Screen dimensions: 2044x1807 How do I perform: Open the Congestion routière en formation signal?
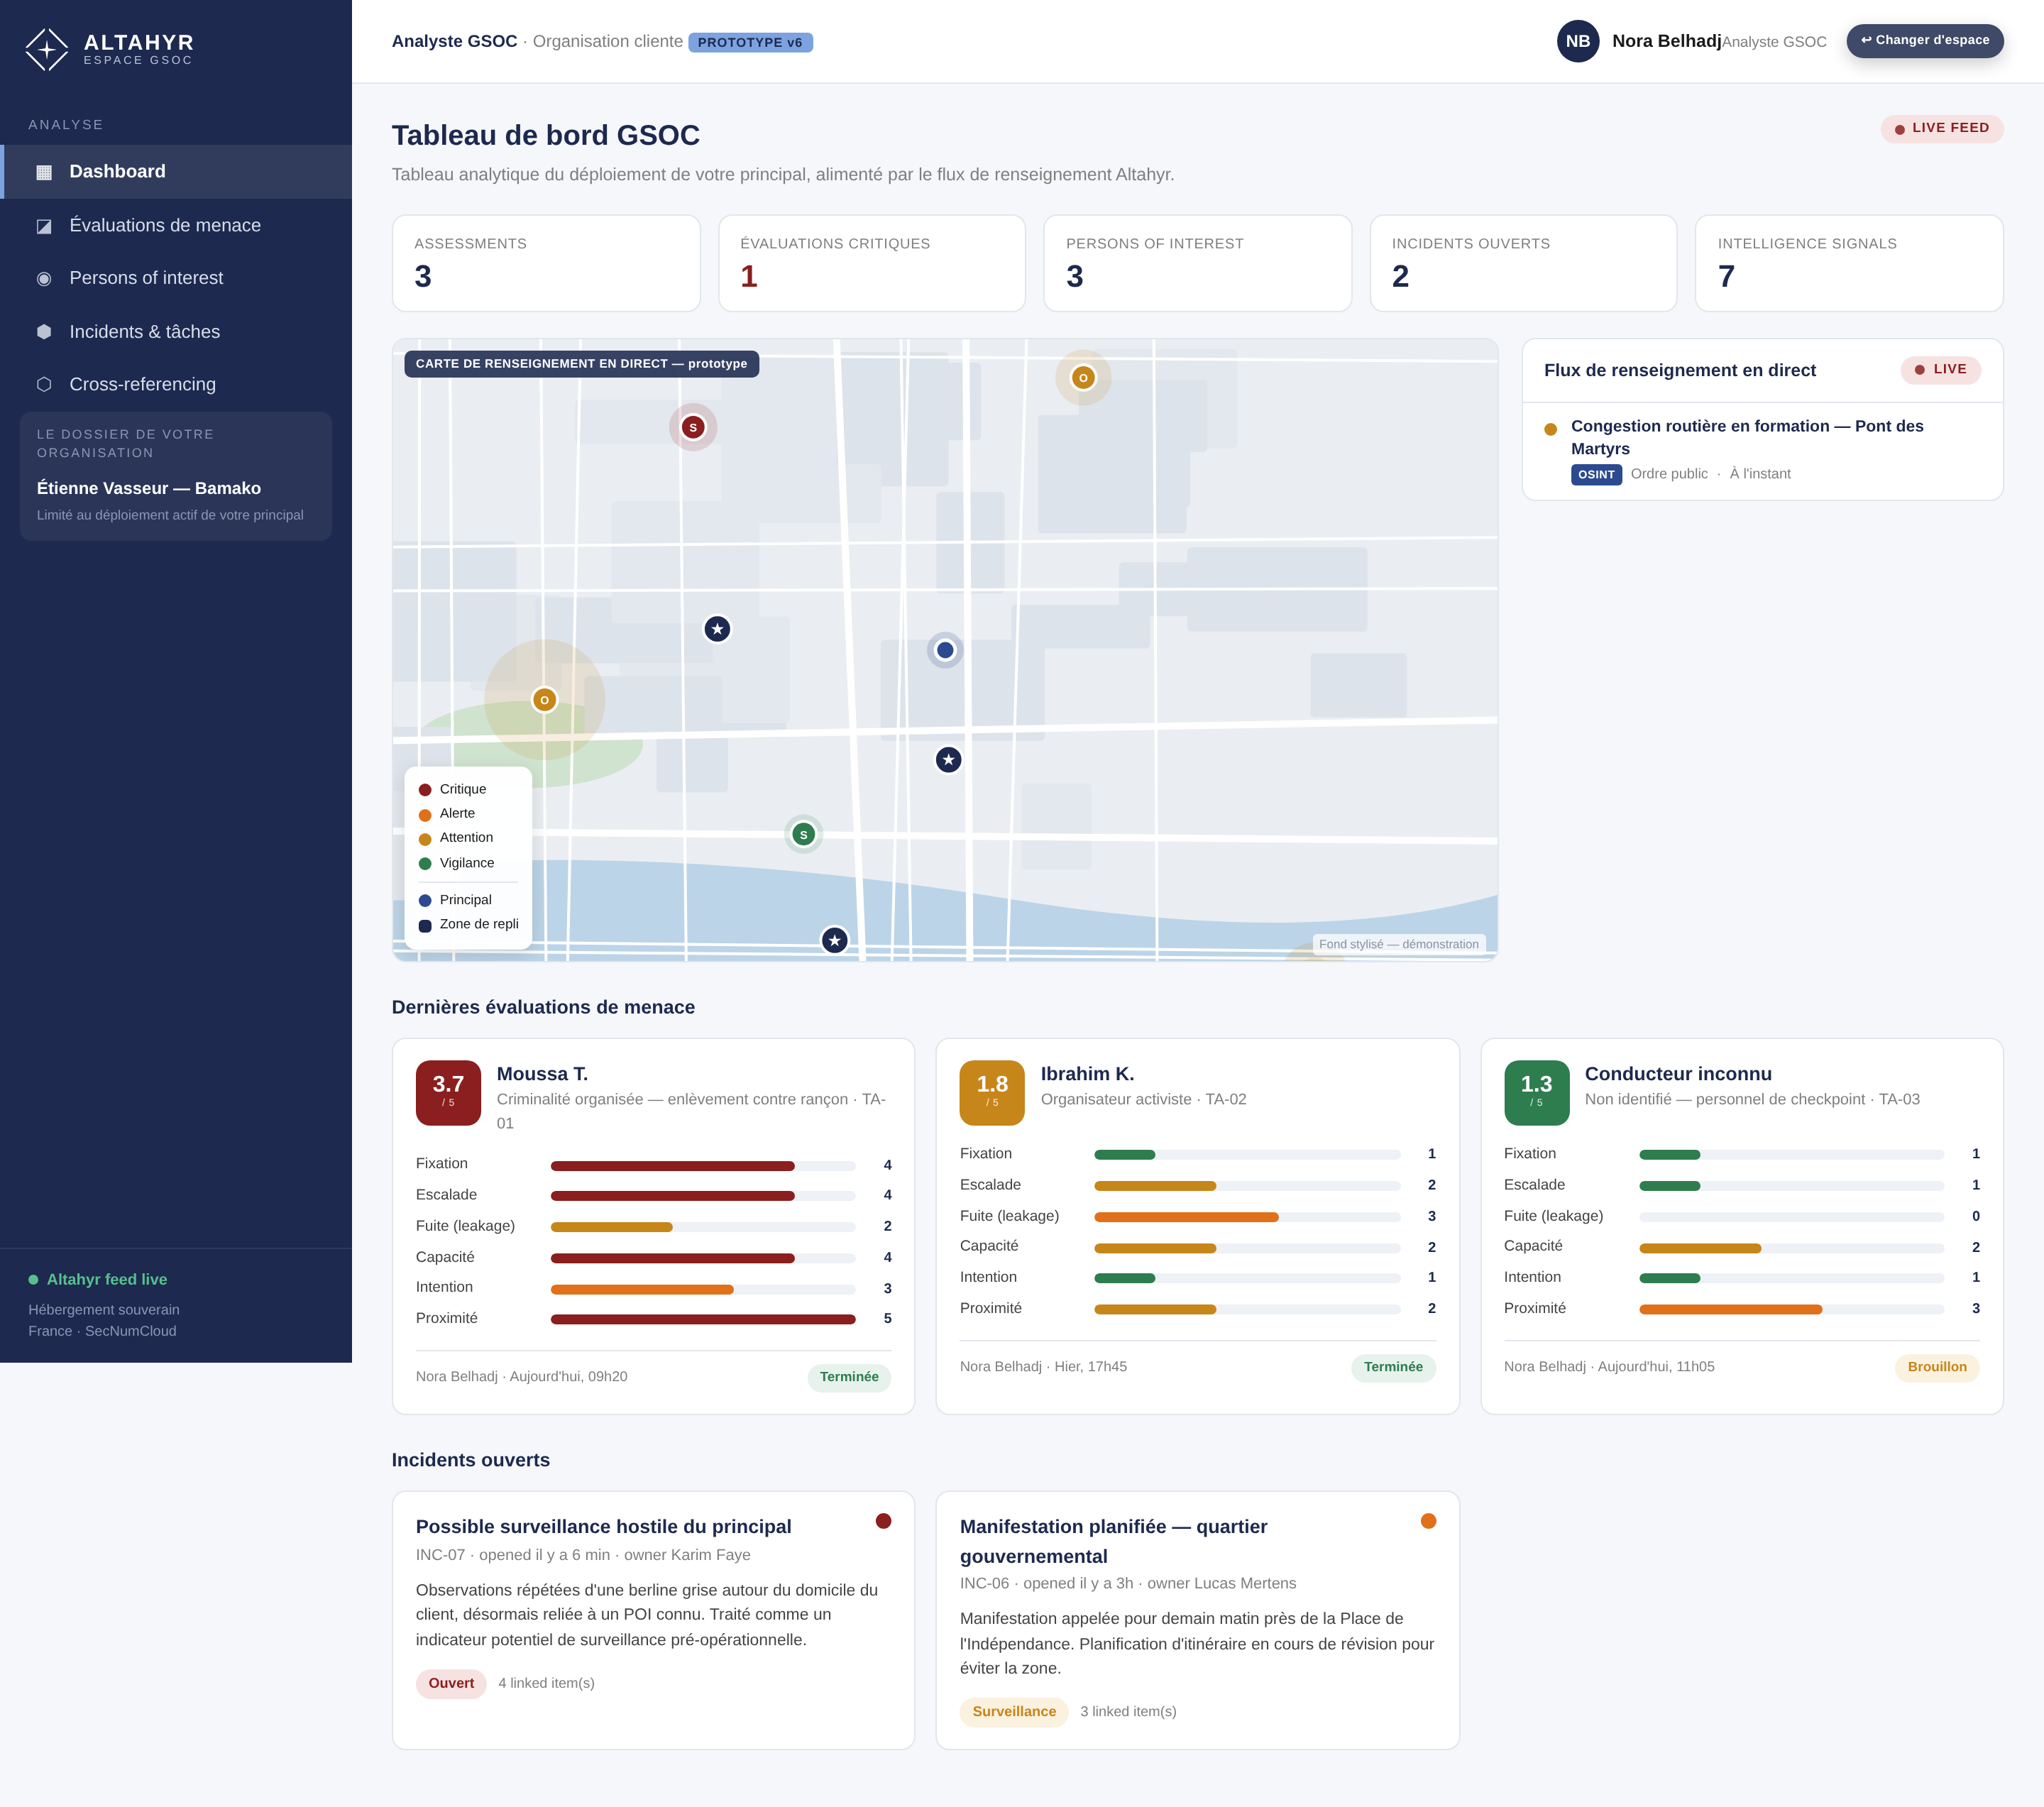[1747, 437]
